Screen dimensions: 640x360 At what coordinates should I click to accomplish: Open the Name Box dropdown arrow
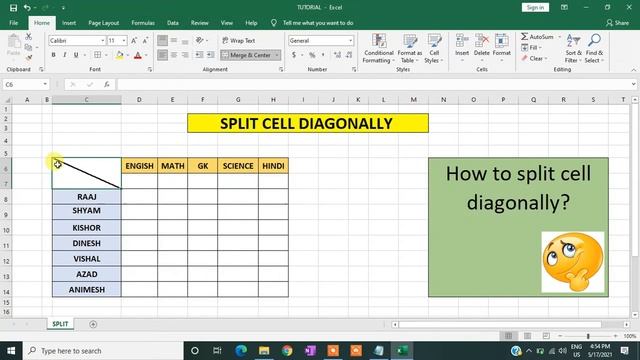pos(45,84)
